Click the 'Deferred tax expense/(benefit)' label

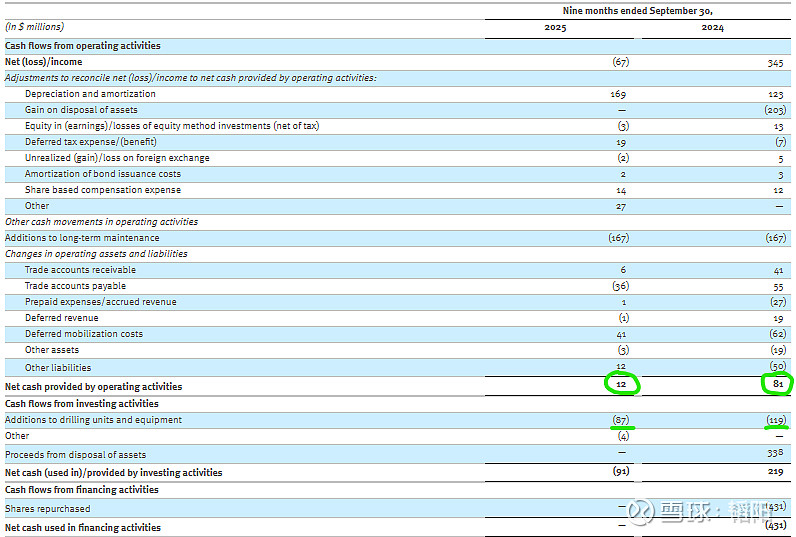pos(91,142)
